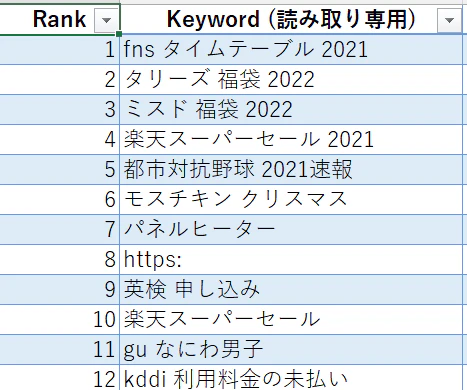Select the Keyword (読み取り専用) header cell

[x=291, y=19]
